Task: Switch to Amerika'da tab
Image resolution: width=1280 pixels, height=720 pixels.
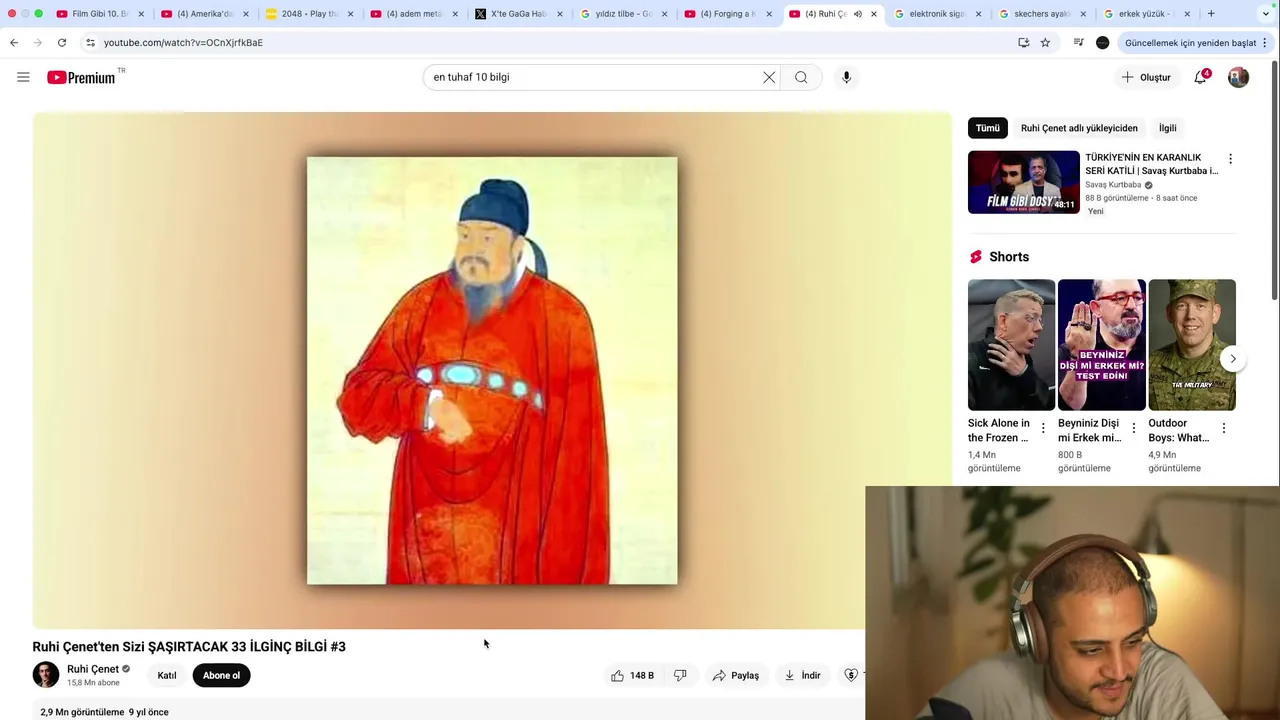Action: [x=205, y=14]
